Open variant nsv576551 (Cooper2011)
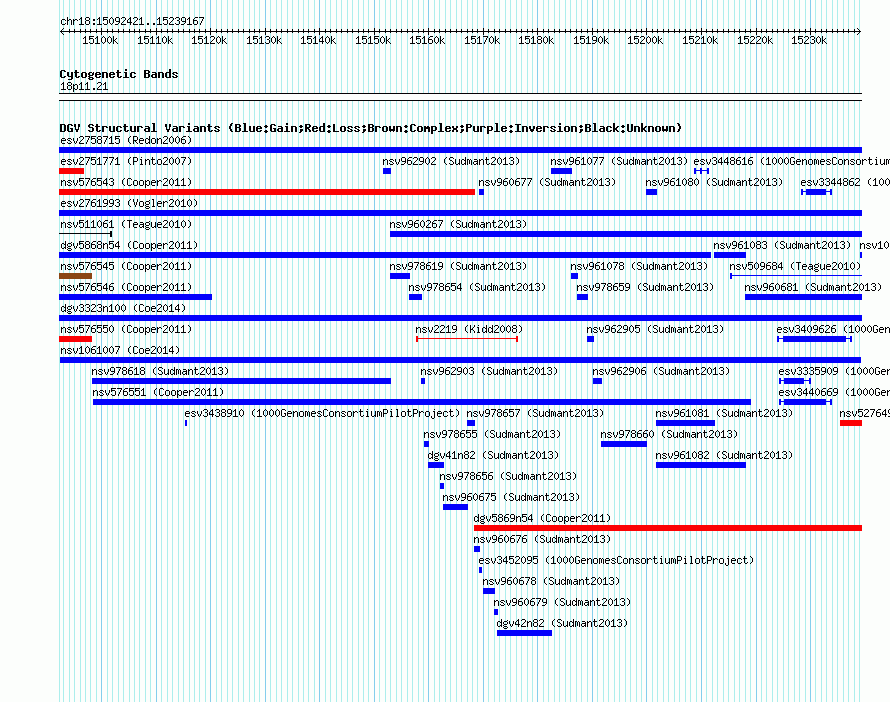 coord(158,392)
